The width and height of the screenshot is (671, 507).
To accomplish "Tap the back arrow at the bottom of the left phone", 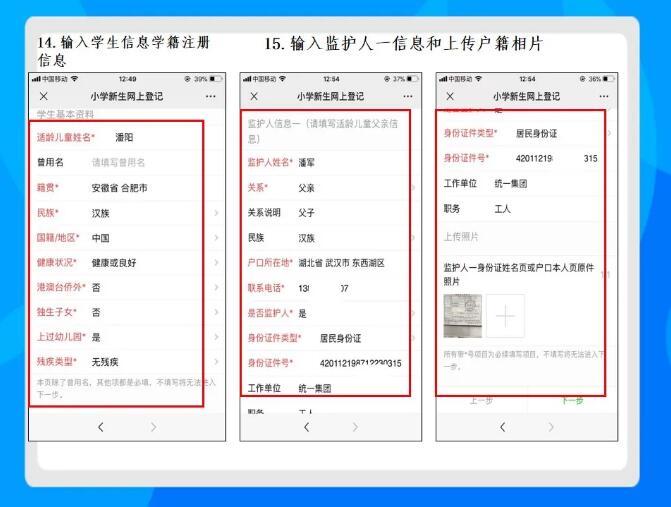I will [99, 427].
